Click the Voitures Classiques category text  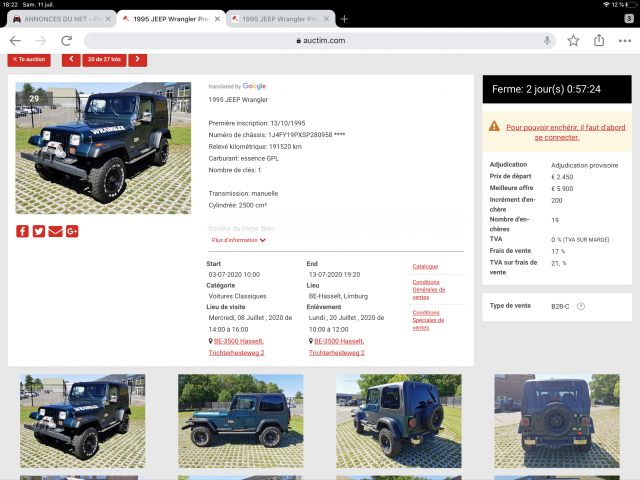point(237,296)
